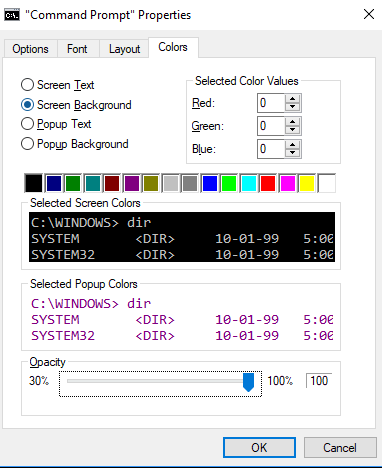
Task: Click the Command Prompt title bar icon
Action: tap(12, 15)
